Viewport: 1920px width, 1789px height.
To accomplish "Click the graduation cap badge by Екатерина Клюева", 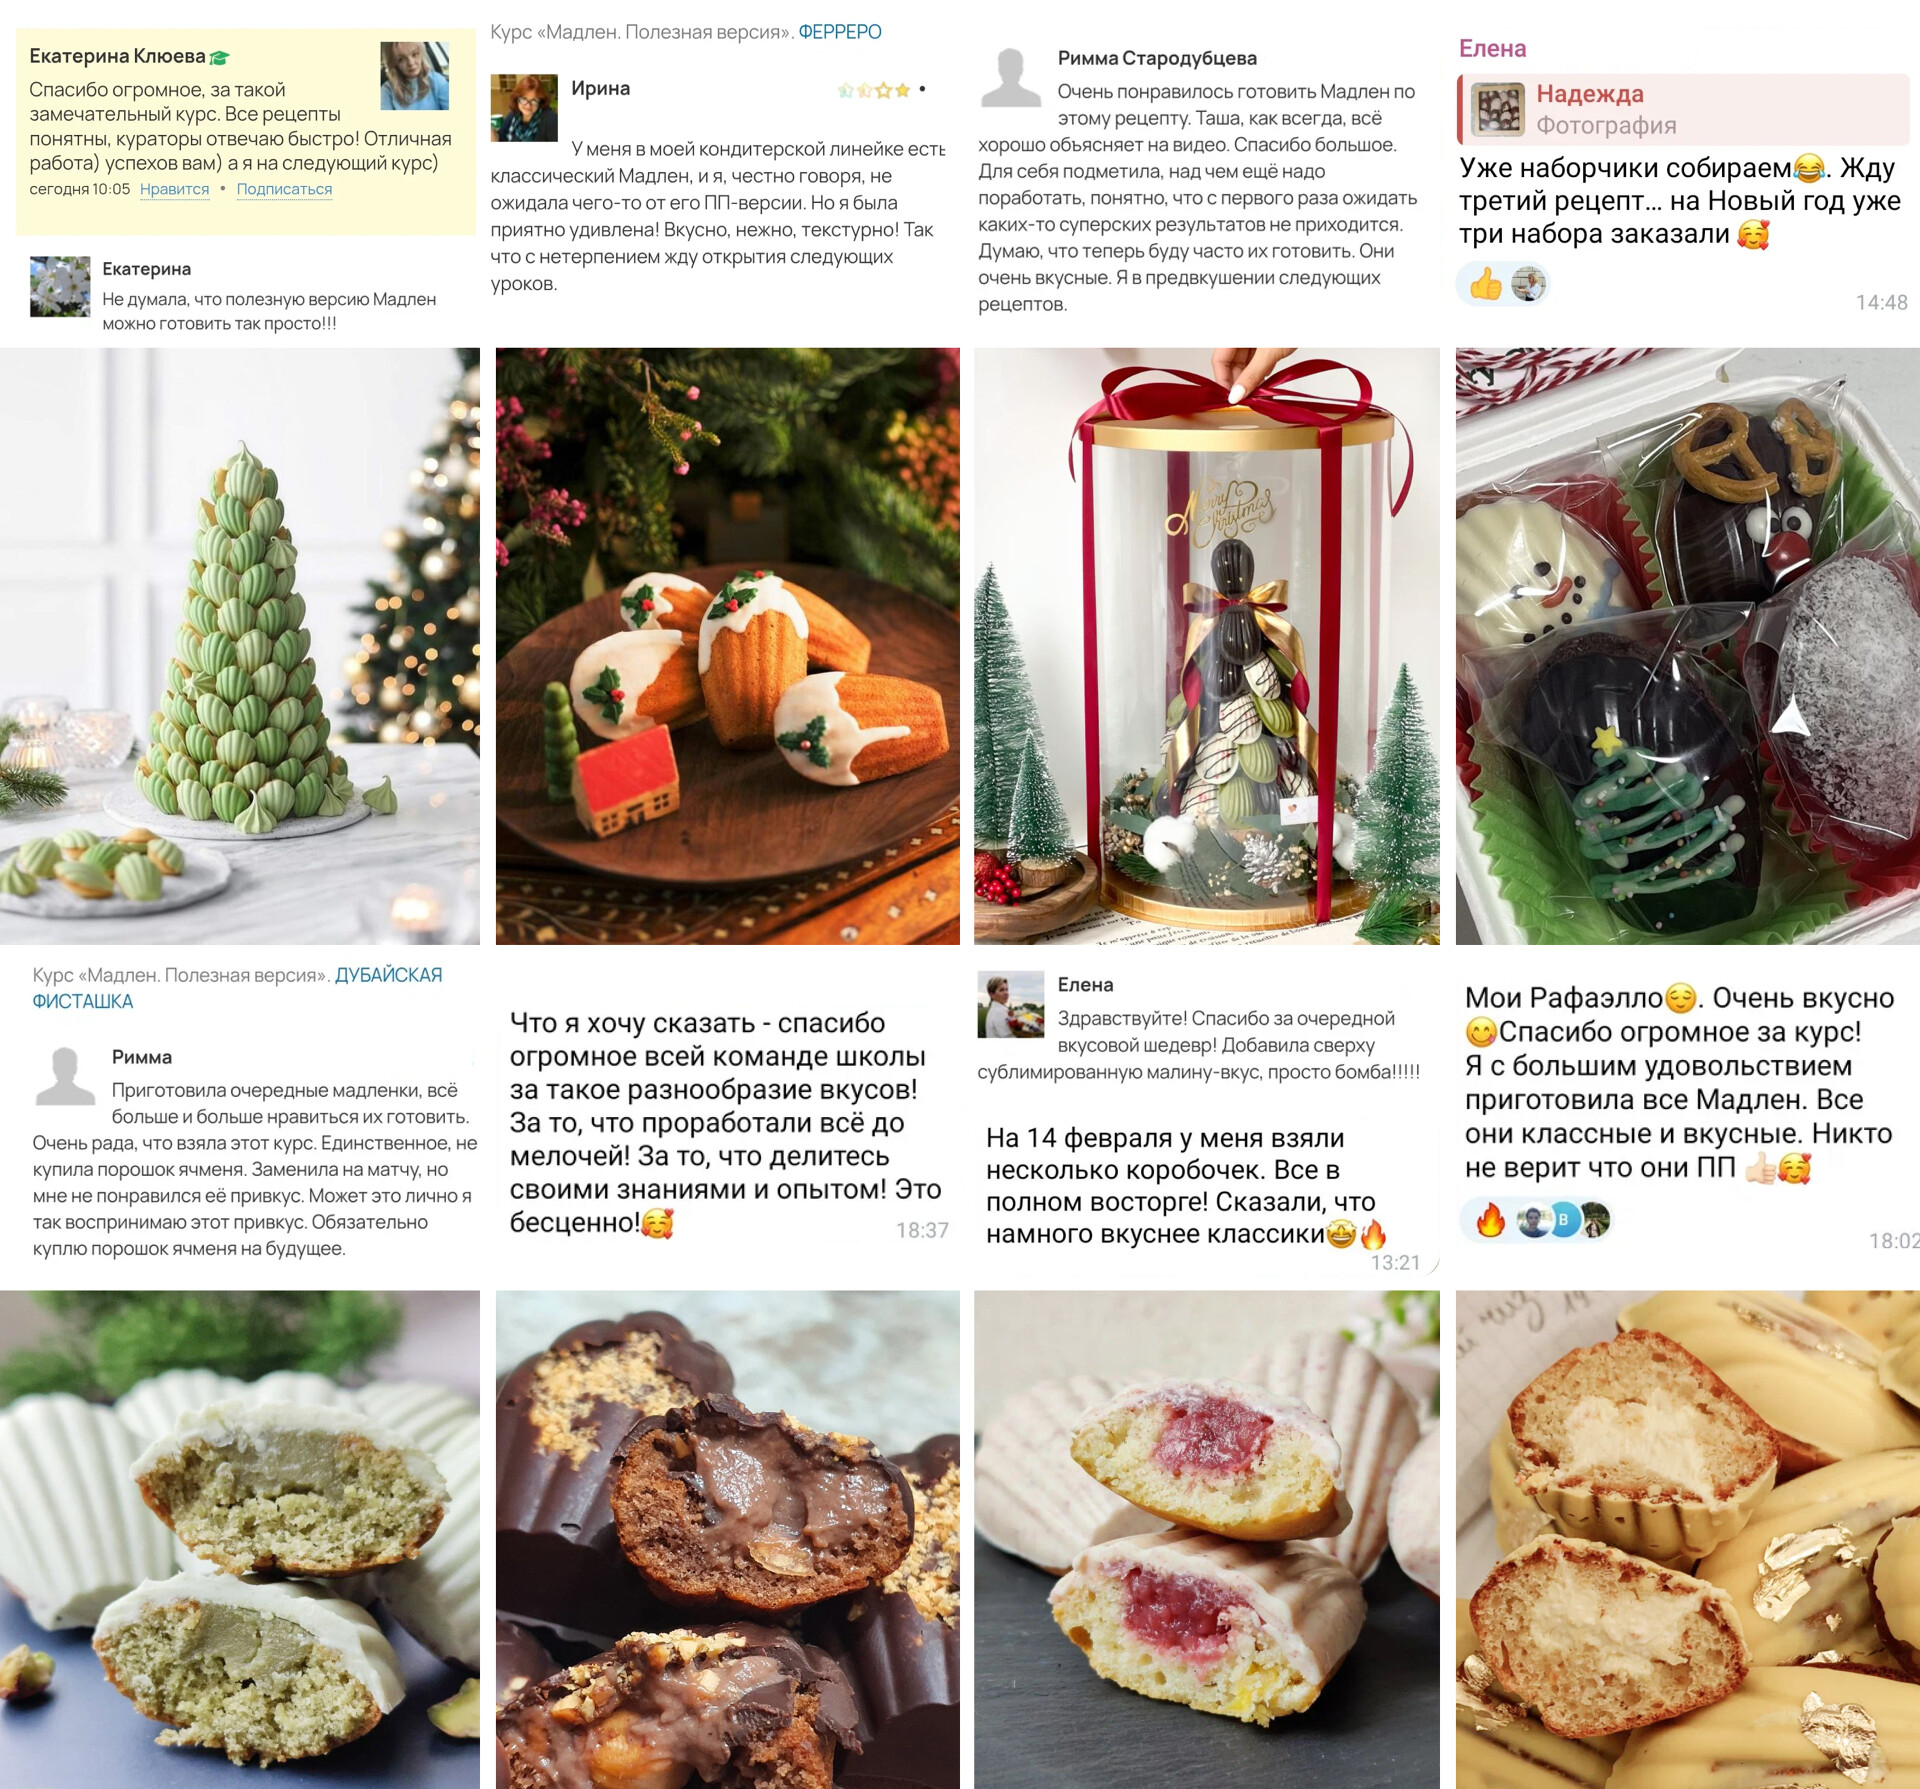I will 221,58.
